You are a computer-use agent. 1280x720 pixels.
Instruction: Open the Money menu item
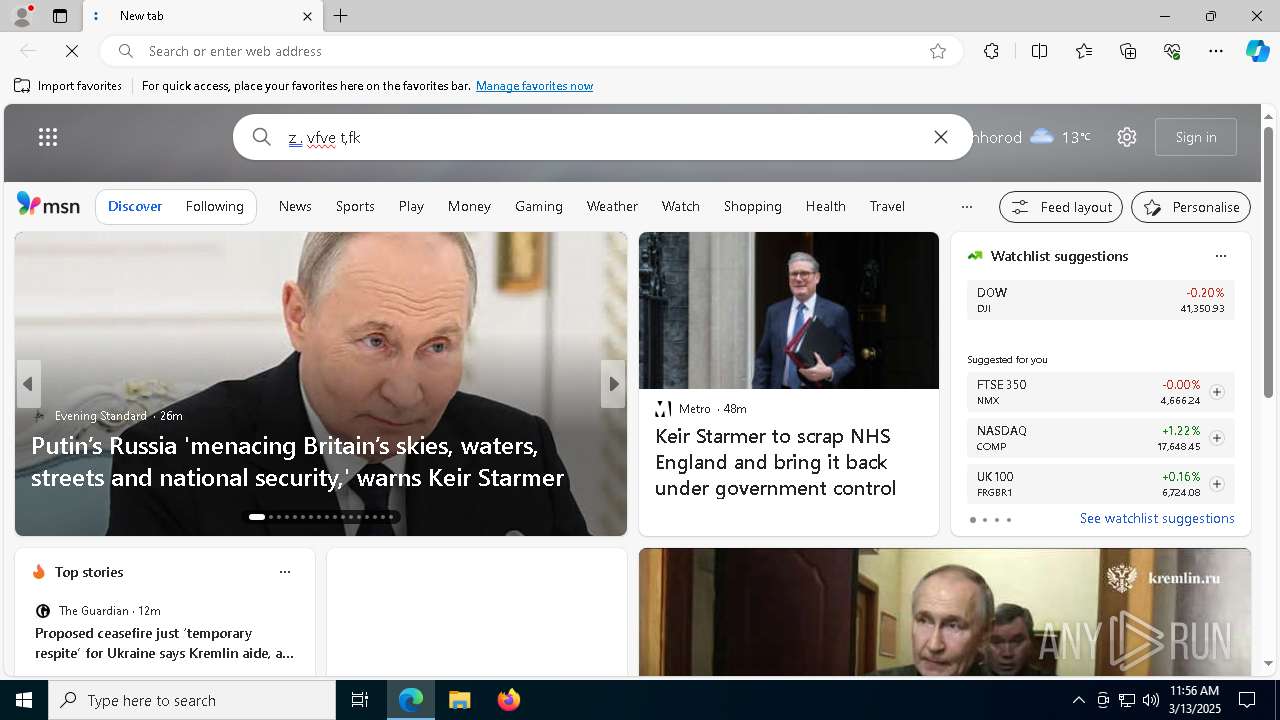[x=469, y=206]
